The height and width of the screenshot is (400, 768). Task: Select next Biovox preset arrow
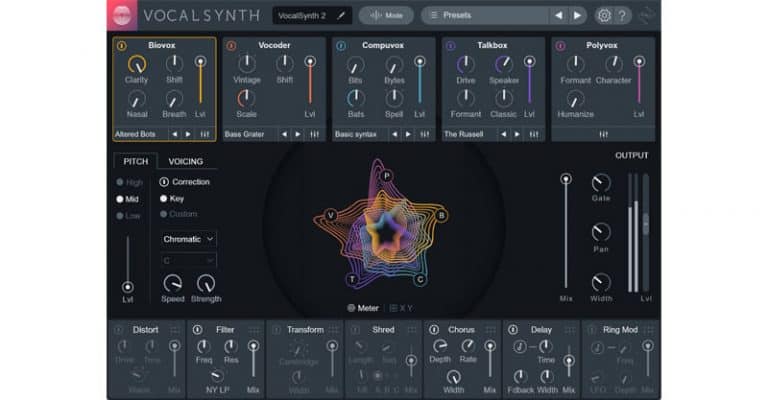coord(188,134)
